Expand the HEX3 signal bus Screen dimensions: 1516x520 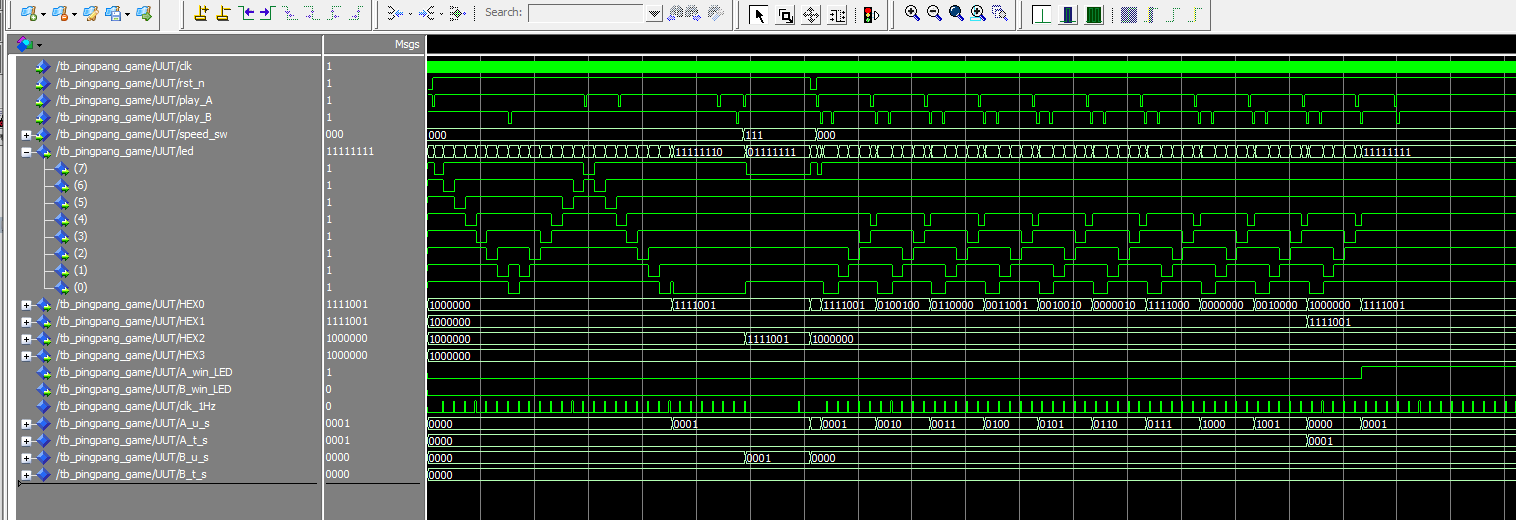[x=26, y=356]
